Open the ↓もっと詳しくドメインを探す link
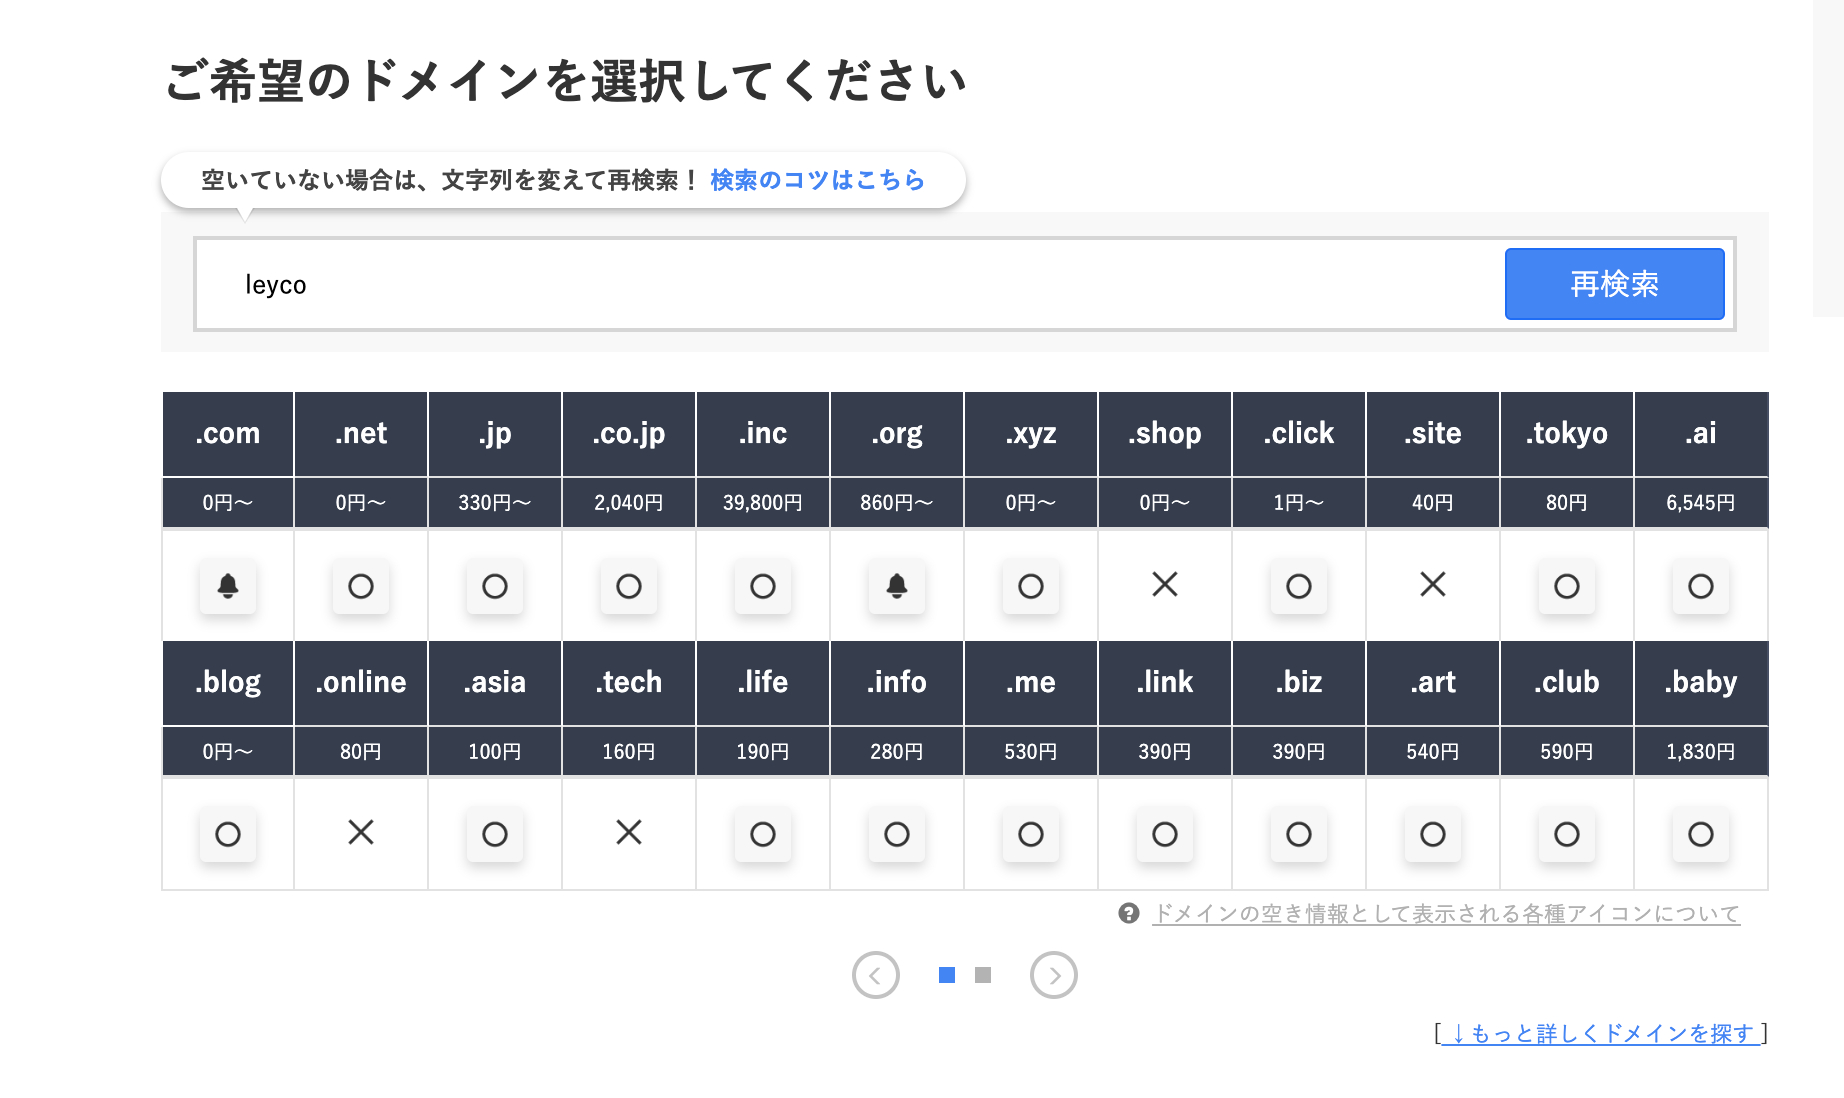The height and width of the screenshot is (1098, 1844). coord(1602,1034)
